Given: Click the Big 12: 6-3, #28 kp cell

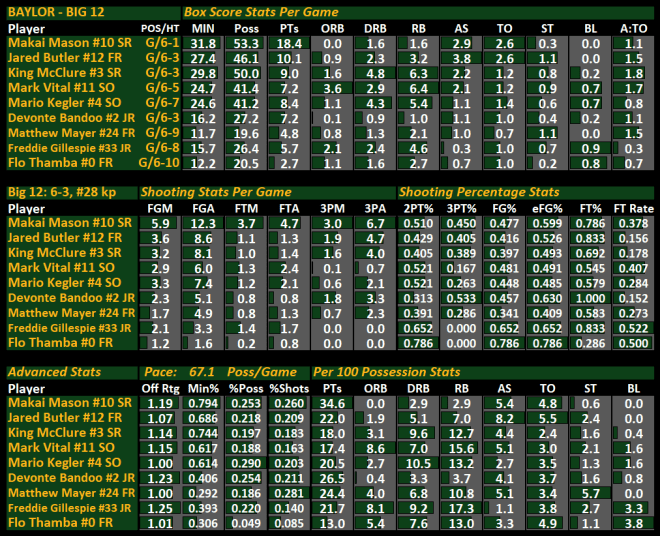Looking at the screenshot, I should (72, 192).
